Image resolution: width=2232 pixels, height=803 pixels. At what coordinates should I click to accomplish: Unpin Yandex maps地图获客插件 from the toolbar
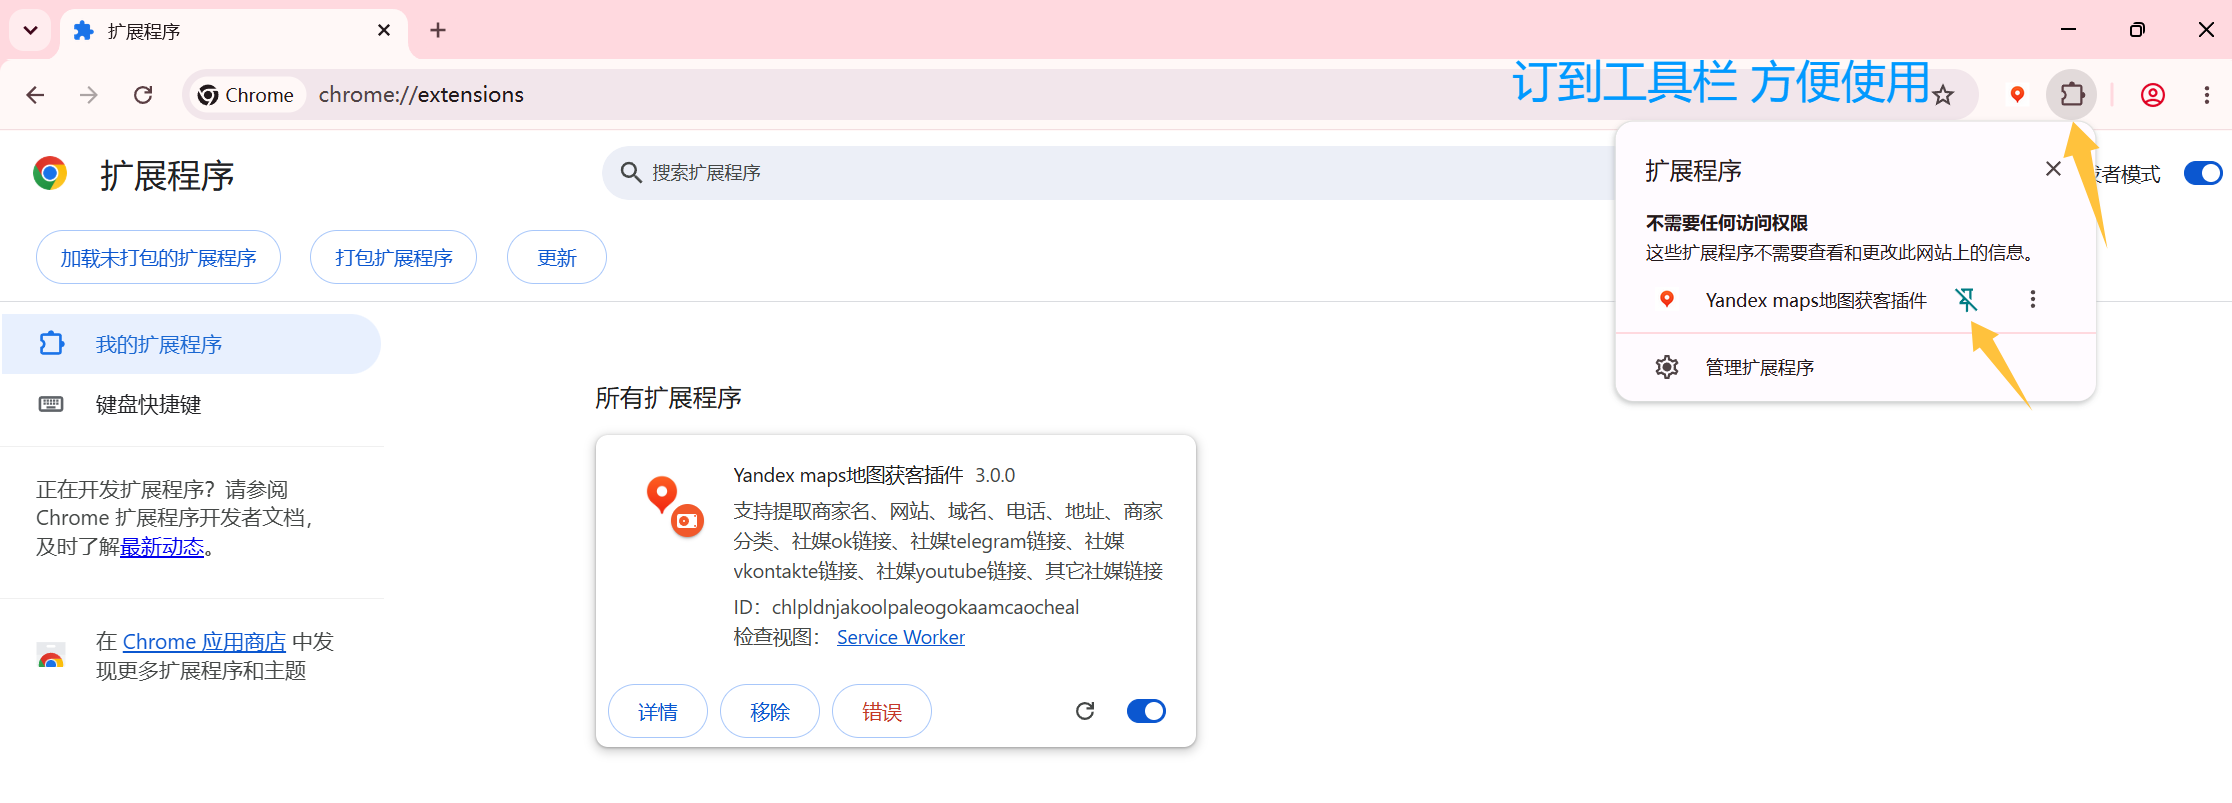coord(1966,299)
